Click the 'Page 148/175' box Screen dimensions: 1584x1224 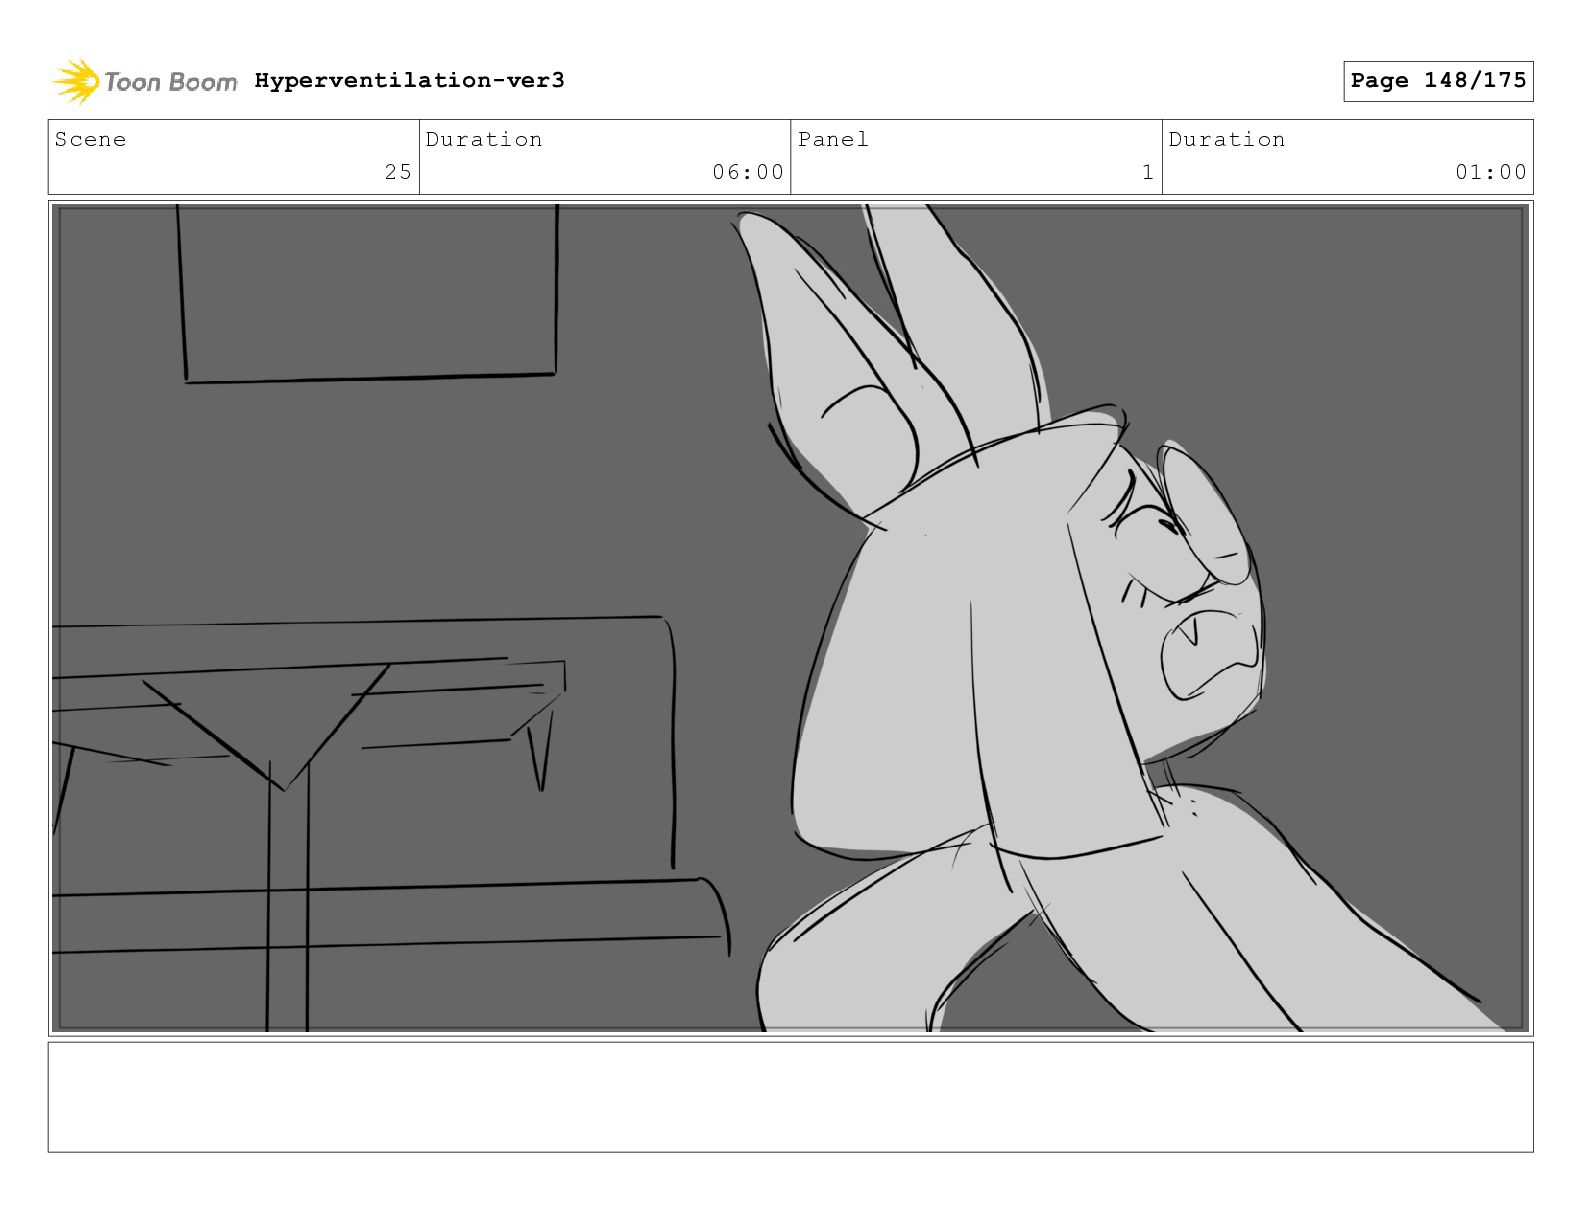[1438, 81]
